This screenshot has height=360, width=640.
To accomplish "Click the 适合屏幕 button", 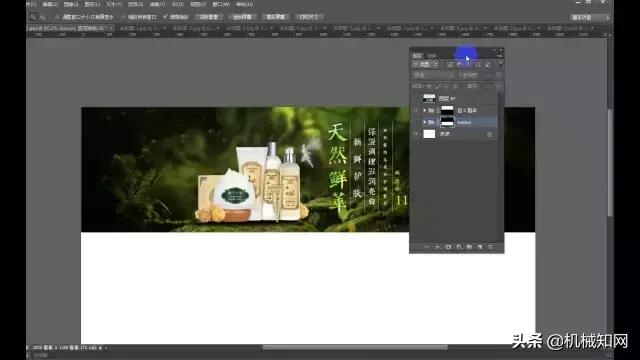I will point(242,17).
